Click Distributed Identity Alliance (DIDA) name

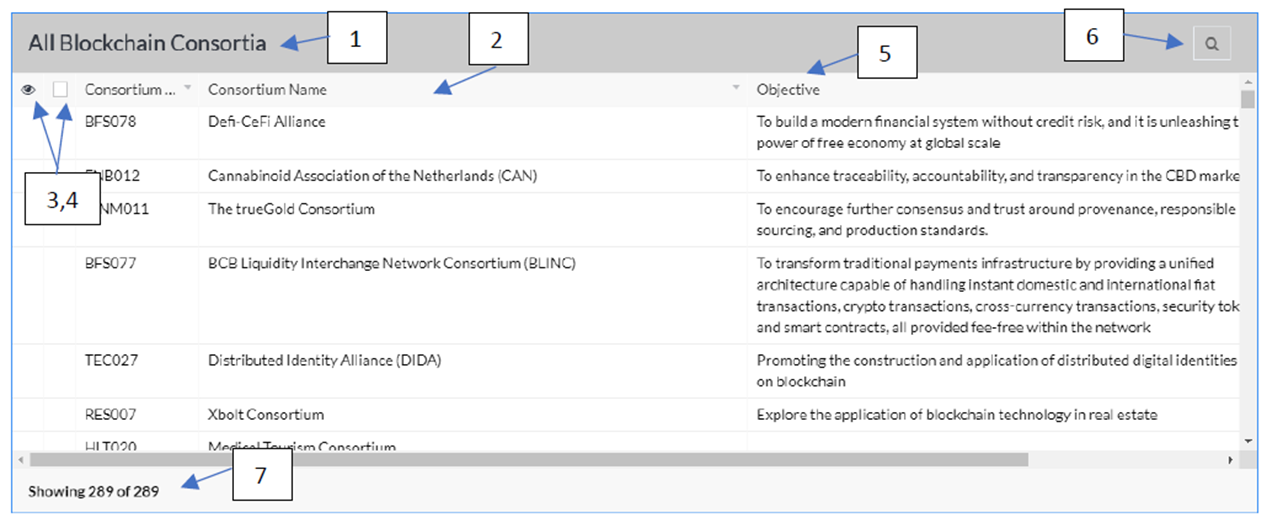click(324, 360)
